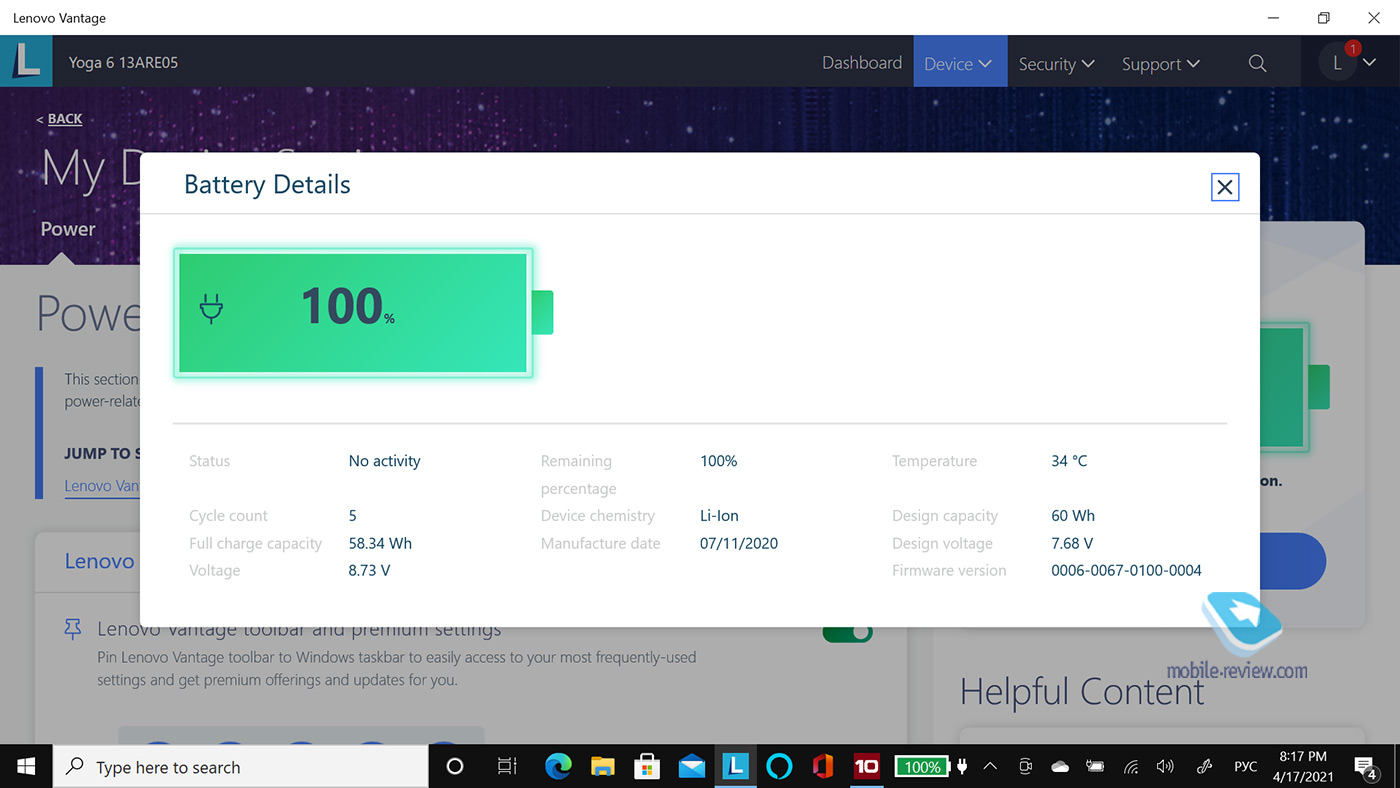This screenshot has width=1400, height=788.
Task: Open Wi-Fi network tray icon
Action: click(x=1131, y=767)
